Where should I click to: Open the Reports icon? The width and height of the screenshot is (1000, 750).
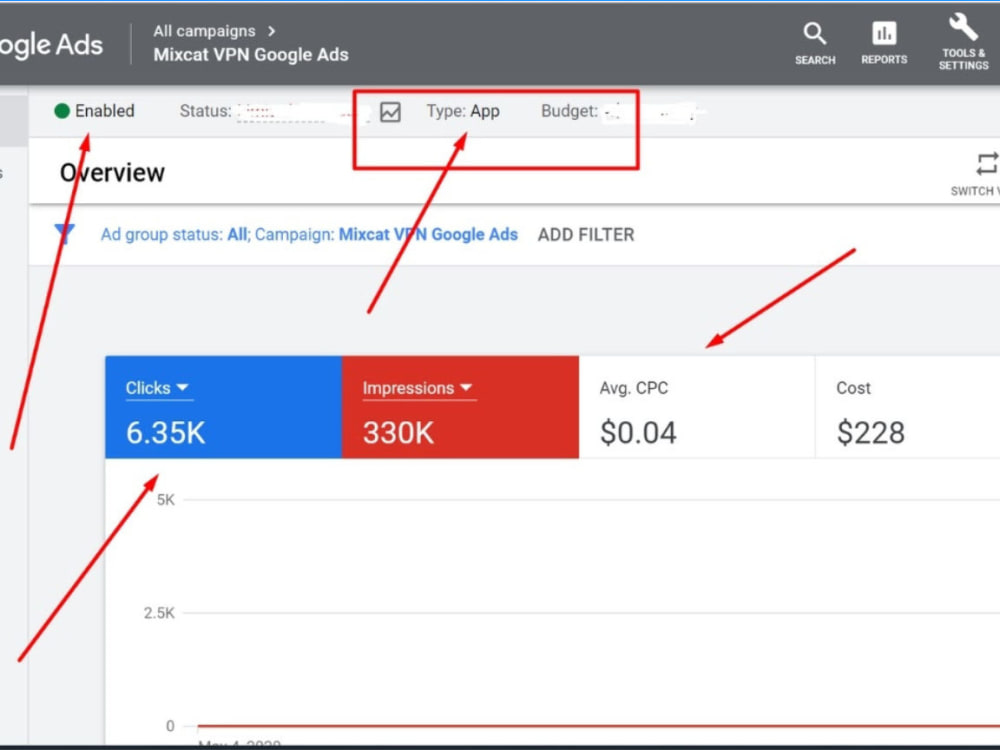(884, 43)
